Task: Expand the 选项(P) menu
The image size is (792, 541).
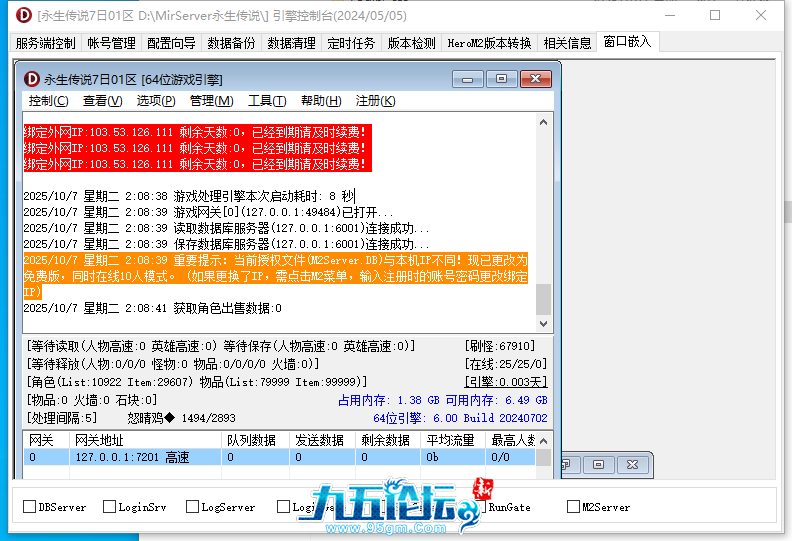Action: [156, 101]
